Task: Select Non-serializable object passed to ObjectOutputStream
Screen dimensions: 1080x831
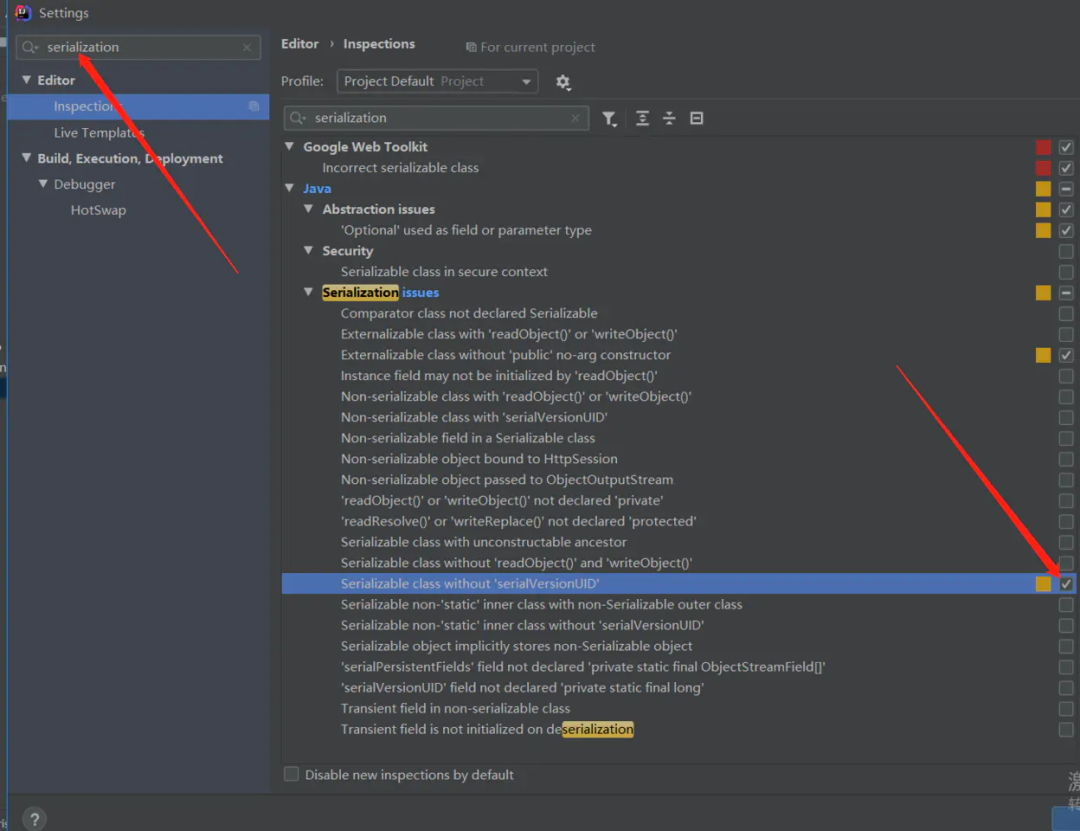Action: point(507,480)
